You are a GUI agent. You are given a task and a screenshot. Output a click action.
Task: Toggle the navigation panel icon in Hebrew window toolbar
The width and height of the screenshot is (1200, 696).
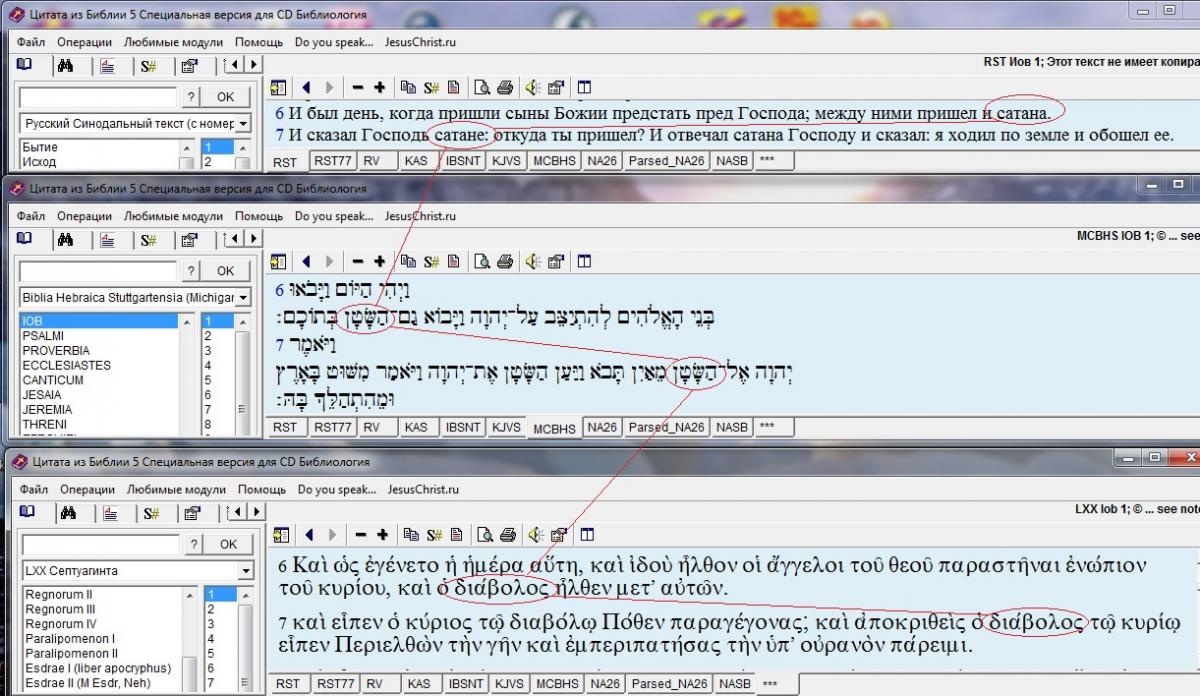(278, 261)
